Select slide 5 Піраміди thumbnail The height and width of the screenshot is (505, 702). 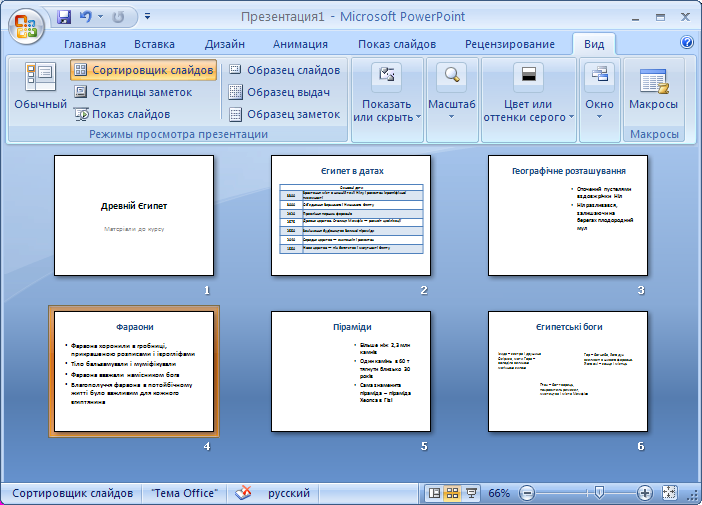(x=351, y=372)
